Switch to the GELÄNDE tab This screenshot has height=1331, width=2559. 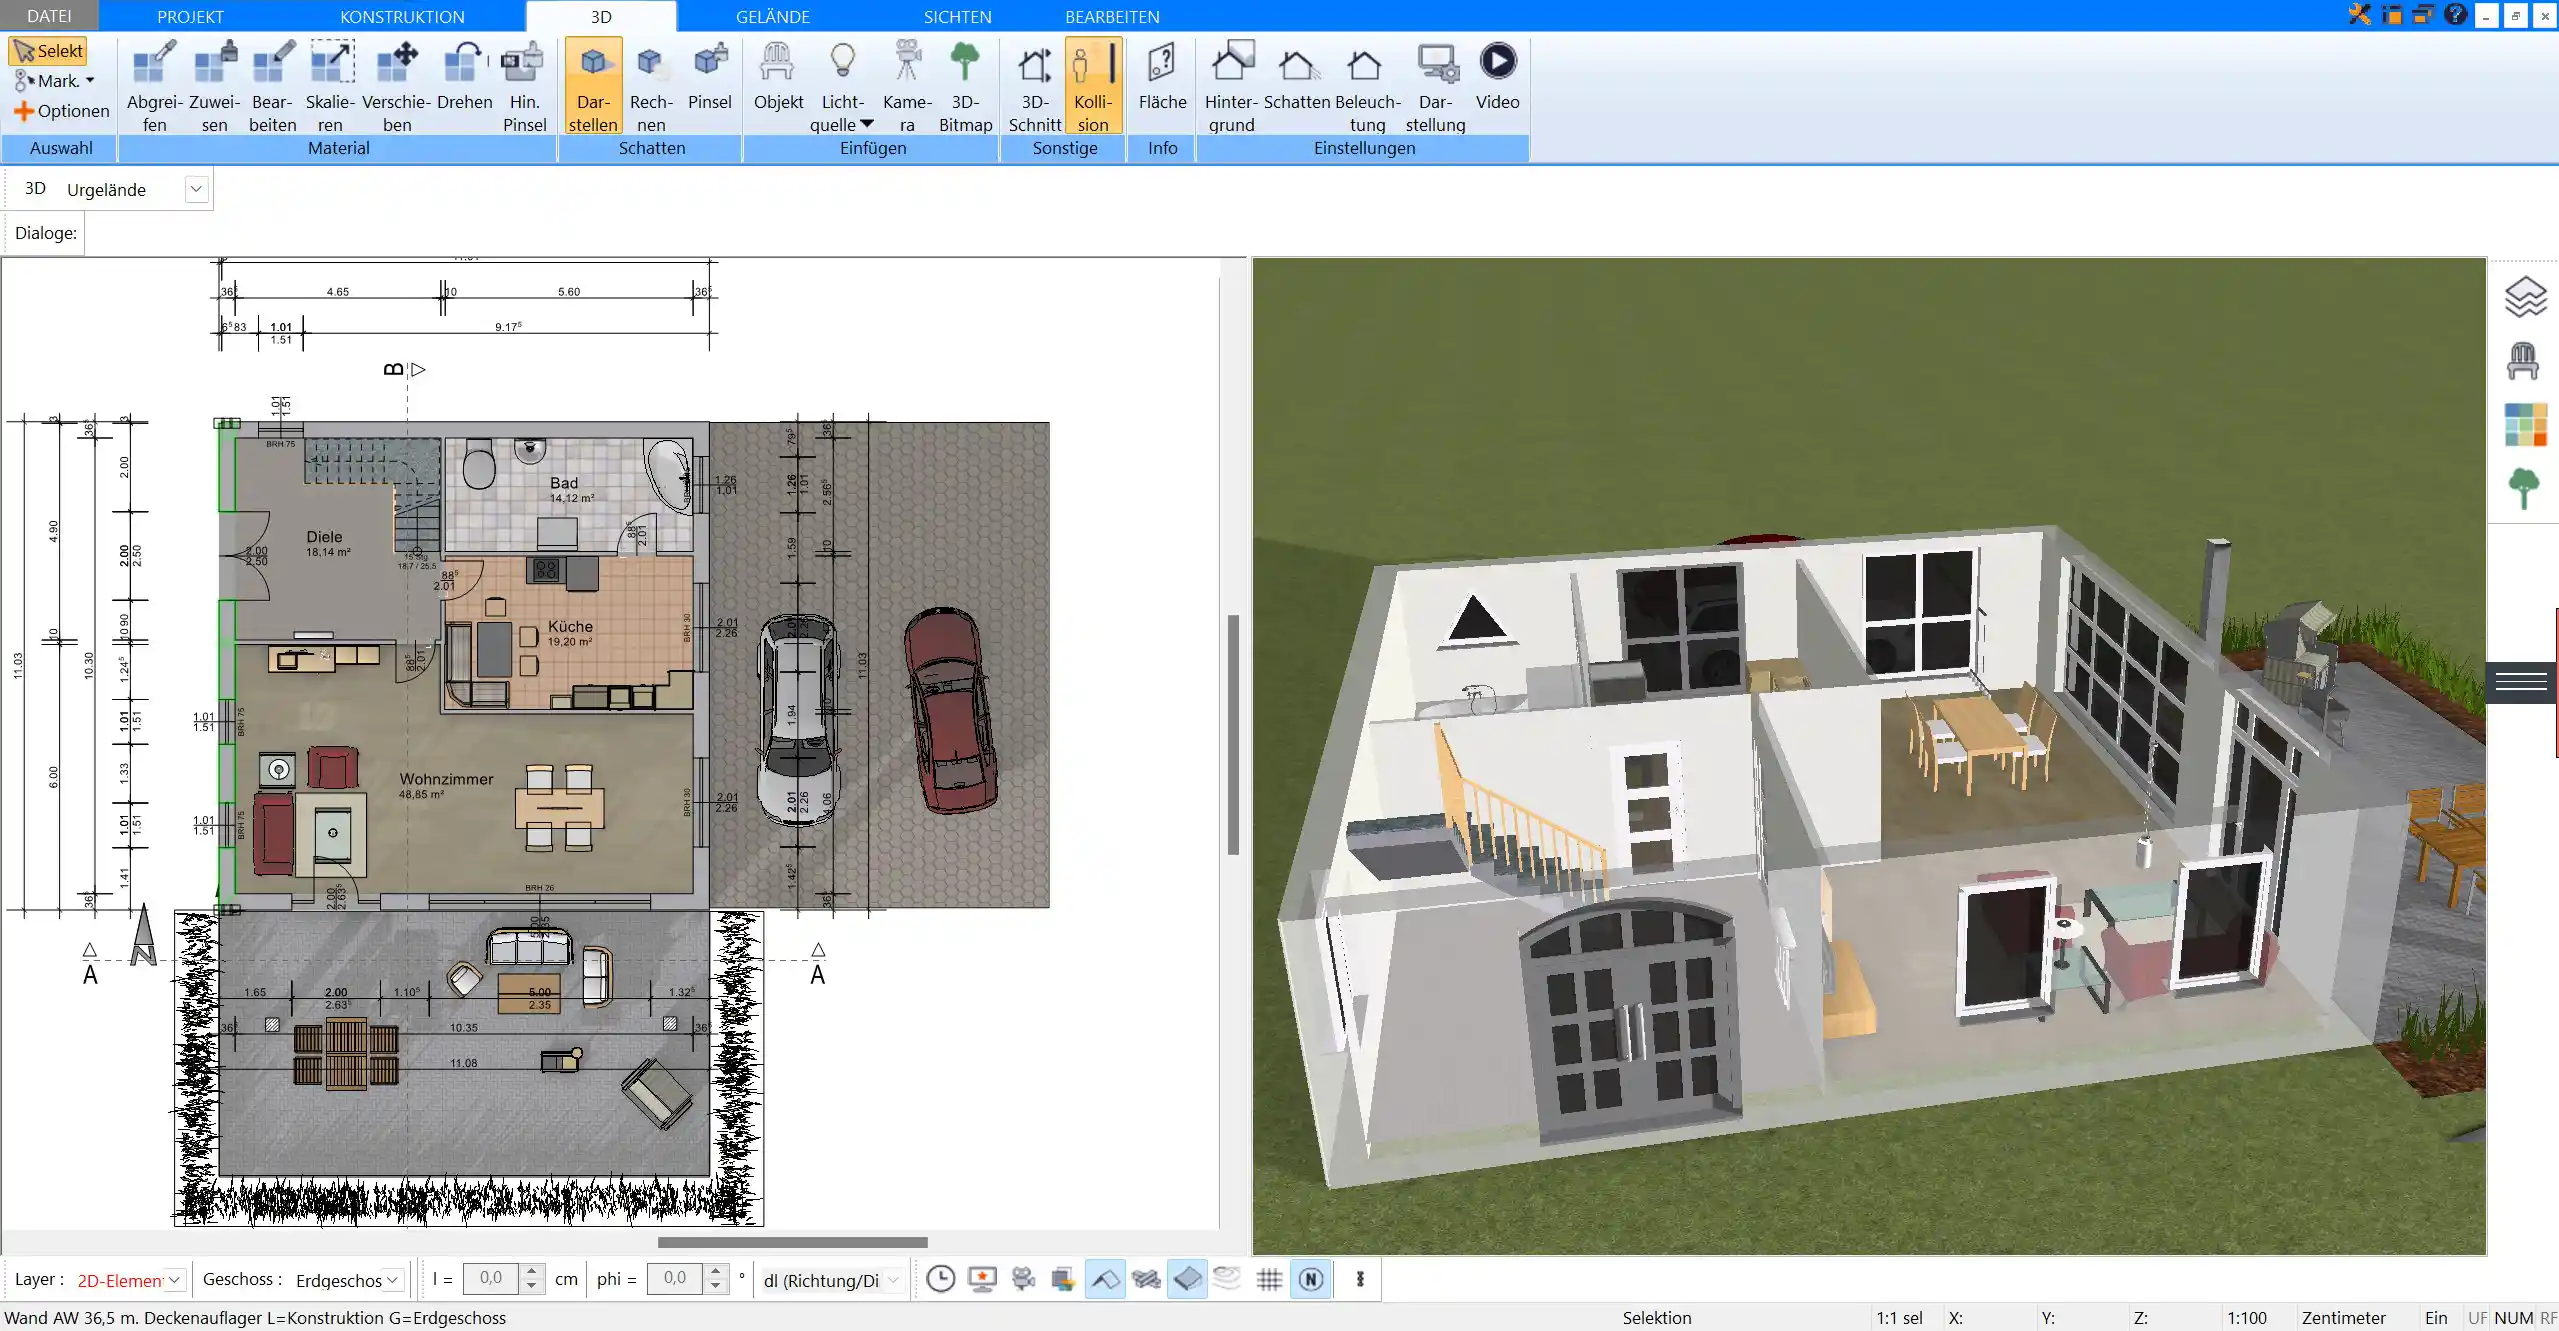click(x=773, y=16)
